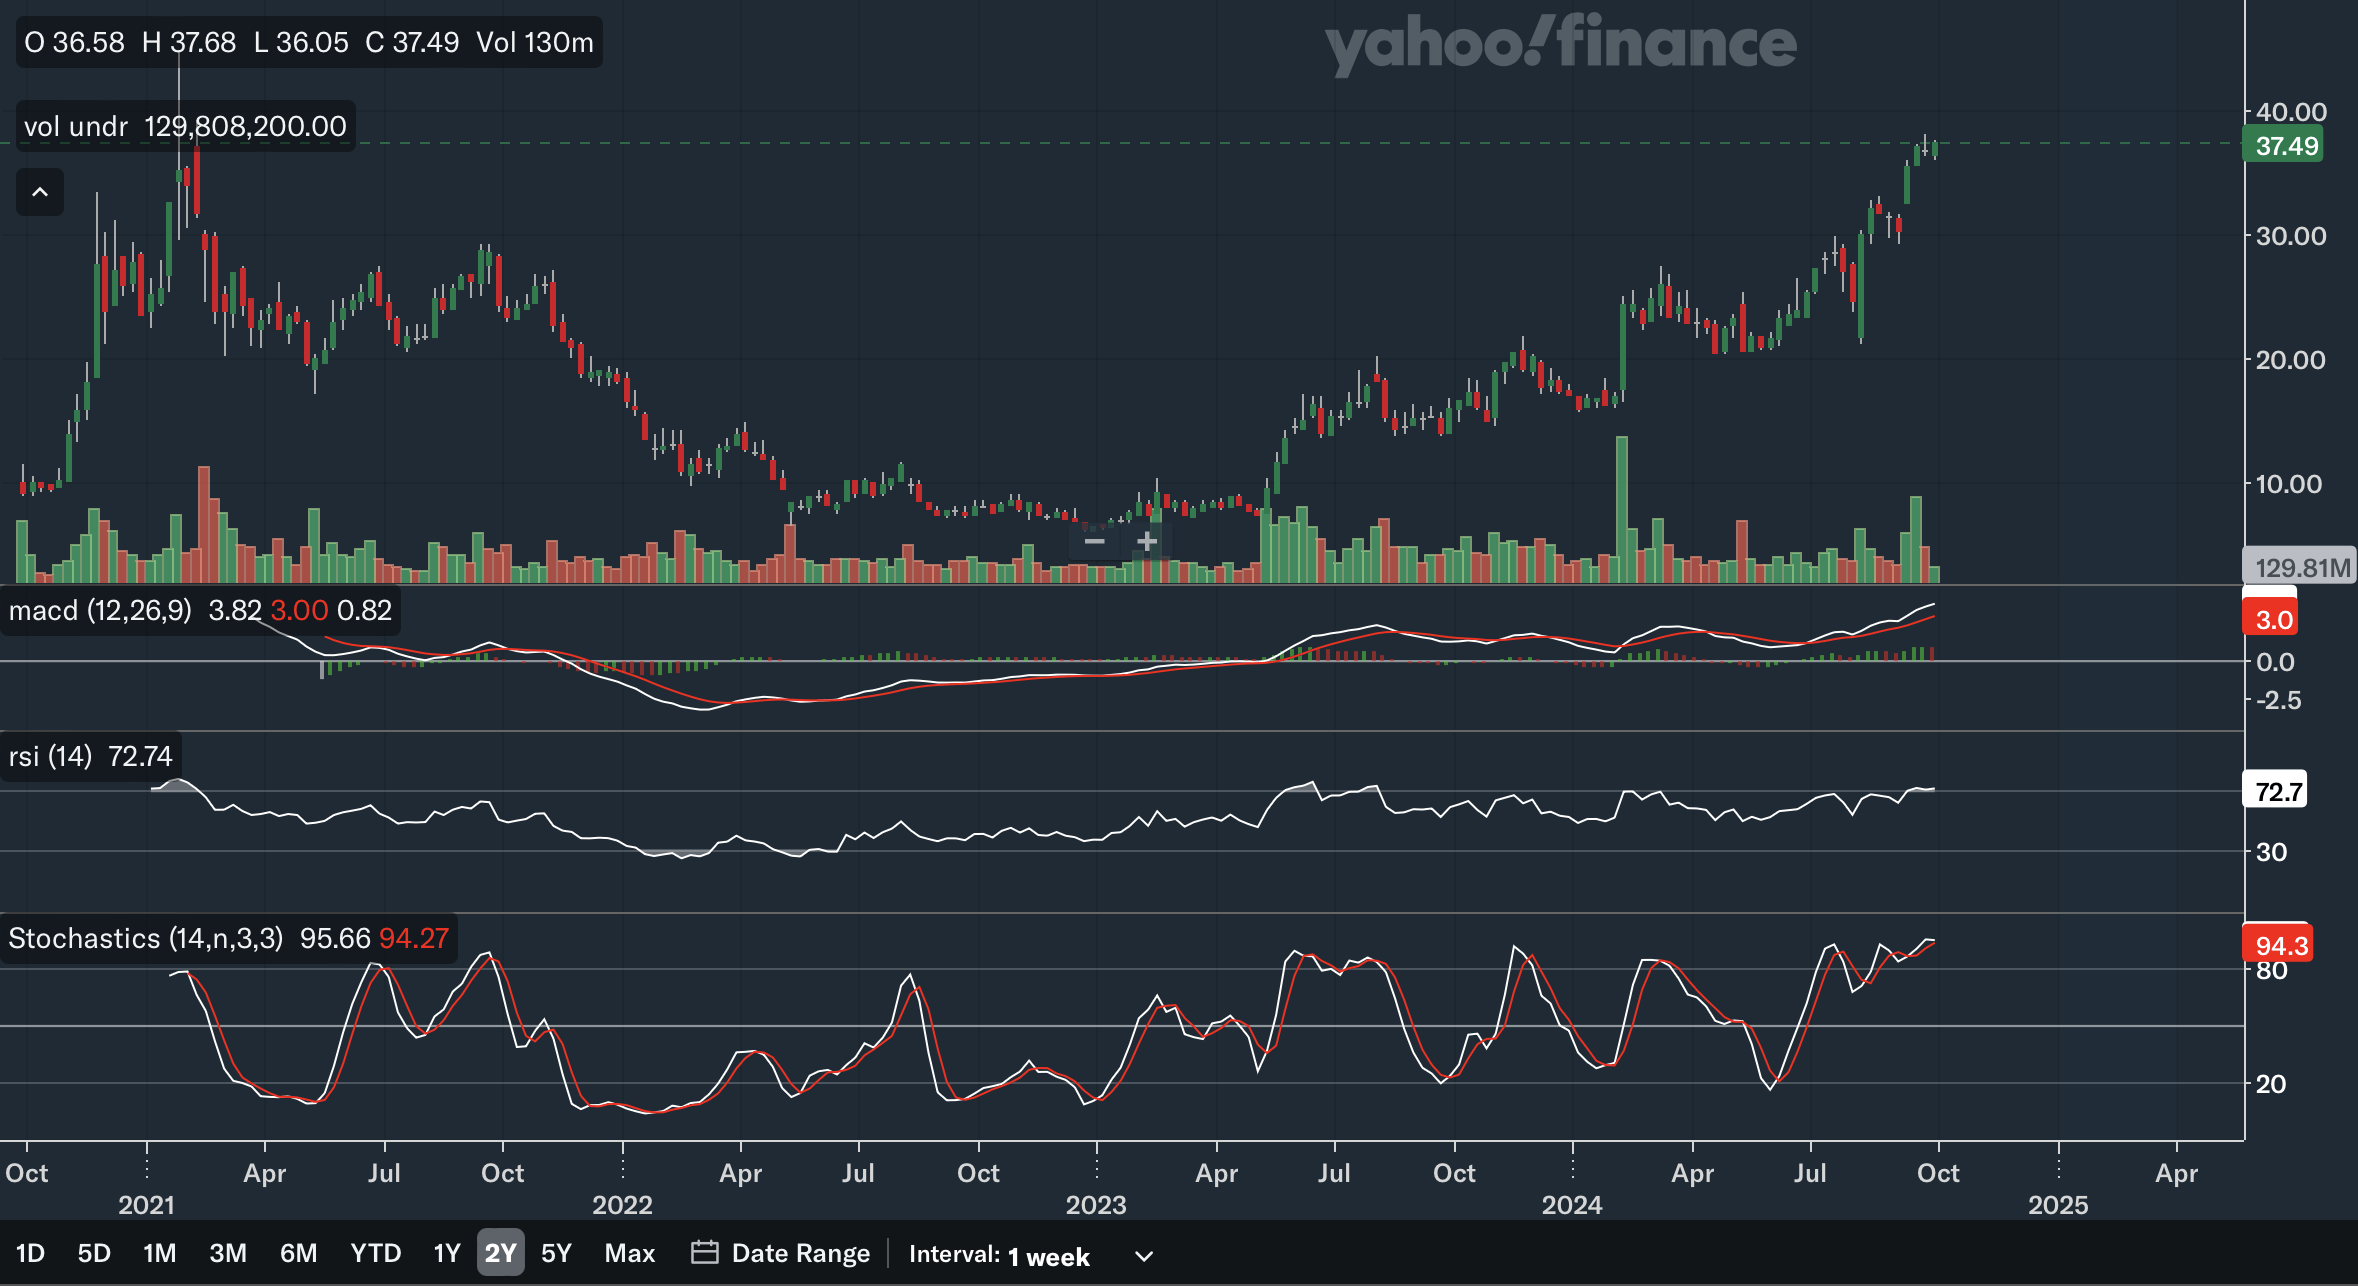The image size is (2358, 1286).
Task: Click the macd (12,26,9) label
Action: tap(100, 610)
